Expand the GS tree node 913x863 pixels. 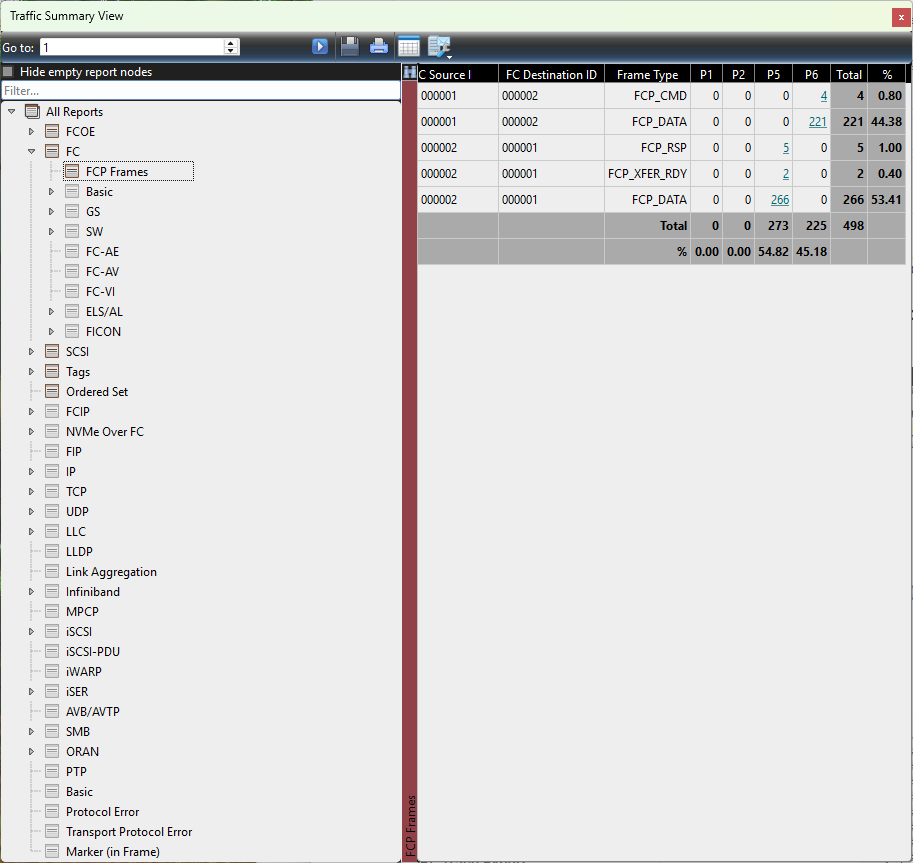pos(51,211)
